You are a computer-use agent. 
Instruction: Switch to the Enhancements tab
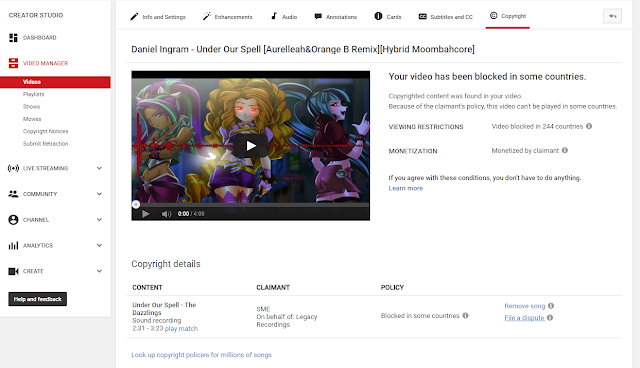click(228, 17)
